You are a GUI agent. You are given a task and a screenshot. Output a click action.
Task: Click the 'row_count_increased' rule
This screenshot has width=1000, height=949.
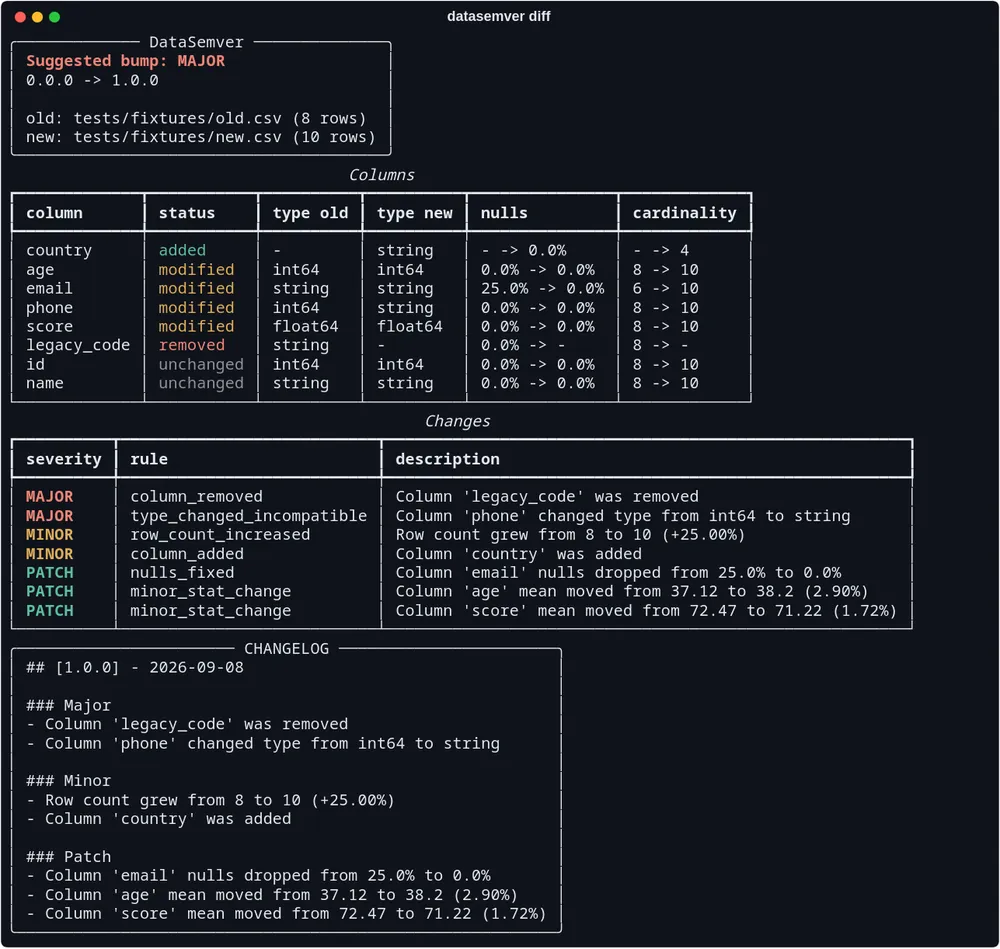click(220, 534)
